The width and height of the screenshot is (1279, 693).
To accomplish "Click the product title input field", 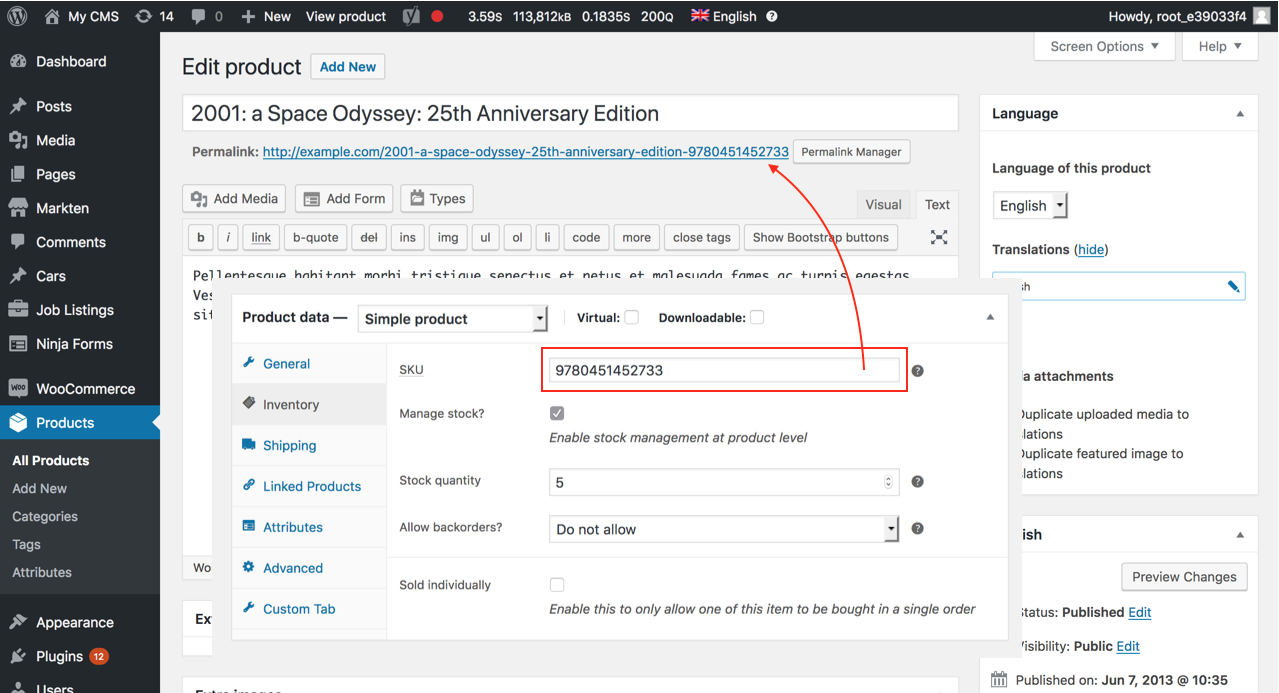I will (570, 113).
